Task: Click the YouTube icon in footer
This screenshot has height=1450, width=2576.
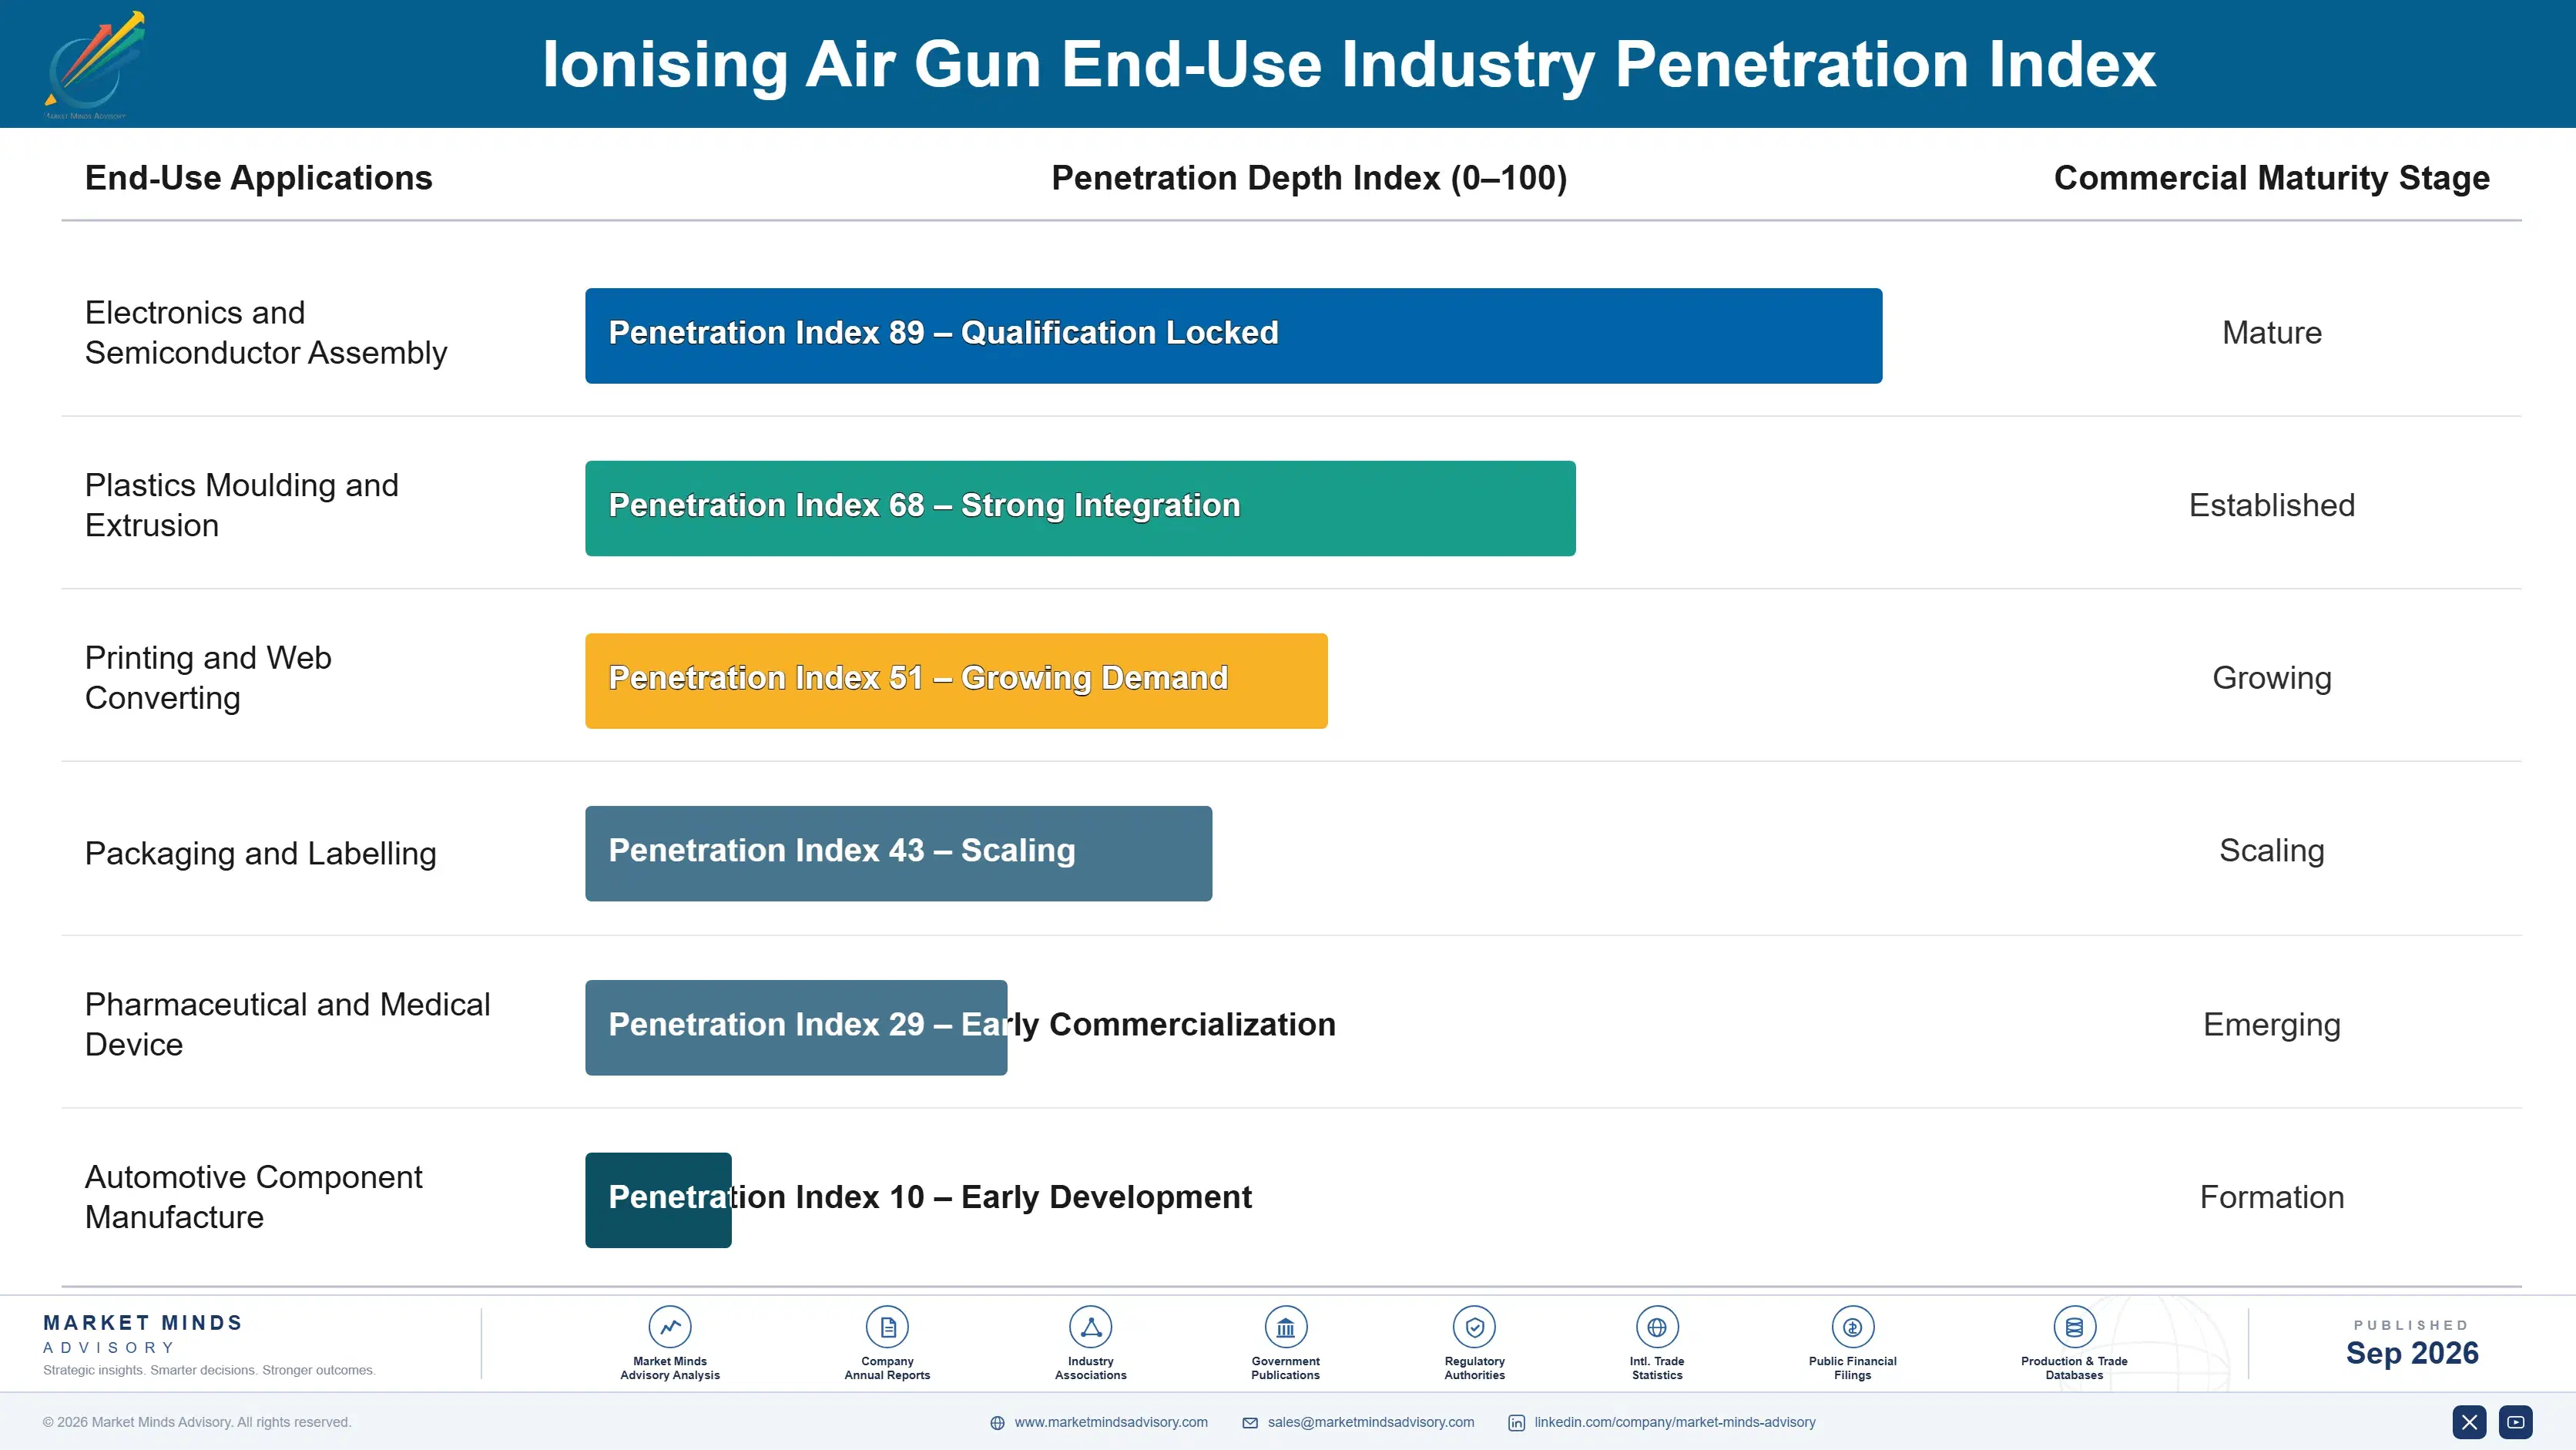Action: [x=2515, y=1422]
